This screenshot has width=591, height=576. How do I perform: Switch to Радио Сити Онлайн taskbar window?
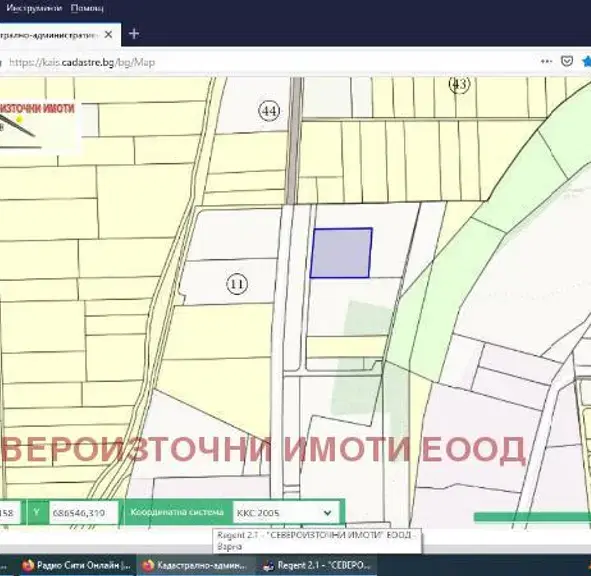(77, 565)
